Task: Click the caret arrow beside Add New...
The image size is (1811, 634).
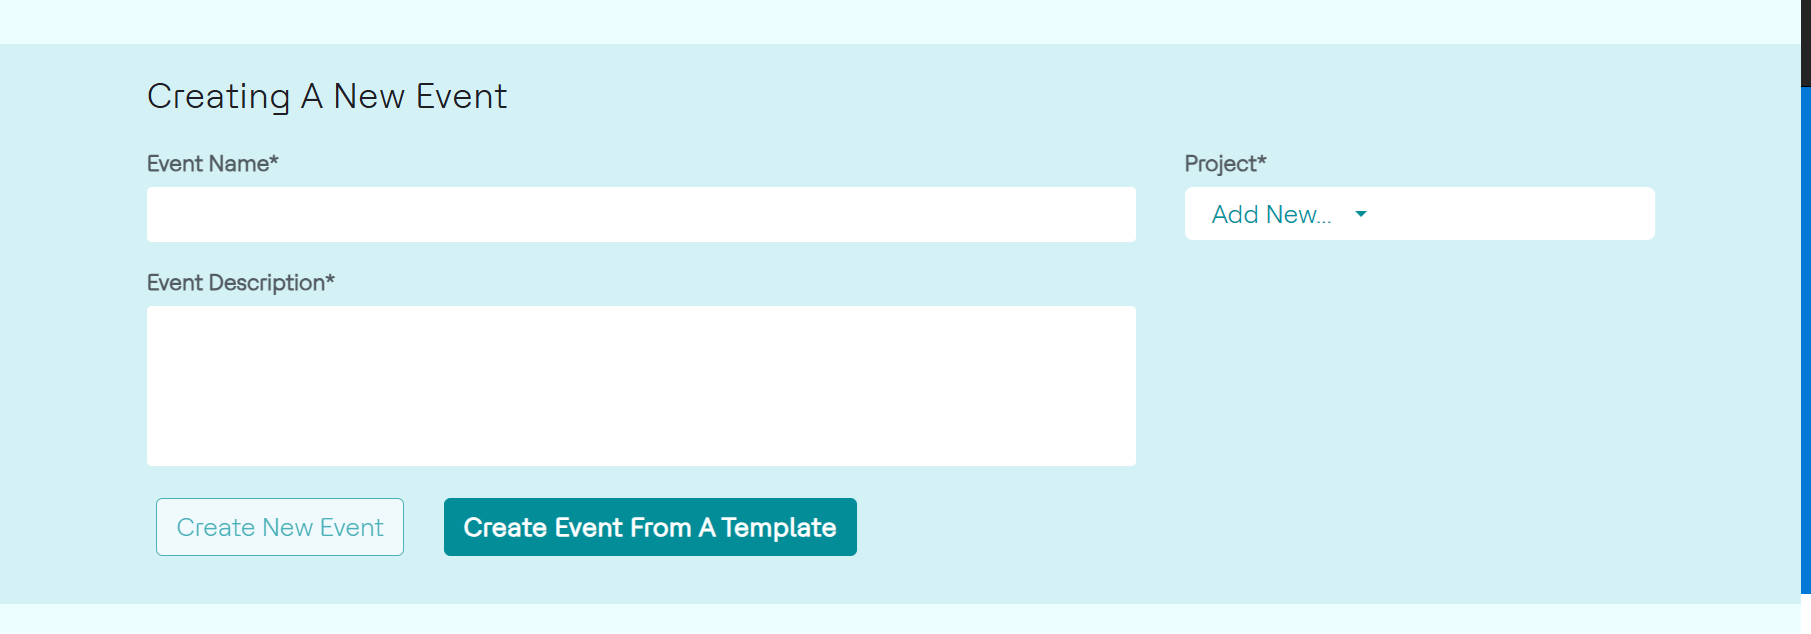Action: (x=1360, y=214)
